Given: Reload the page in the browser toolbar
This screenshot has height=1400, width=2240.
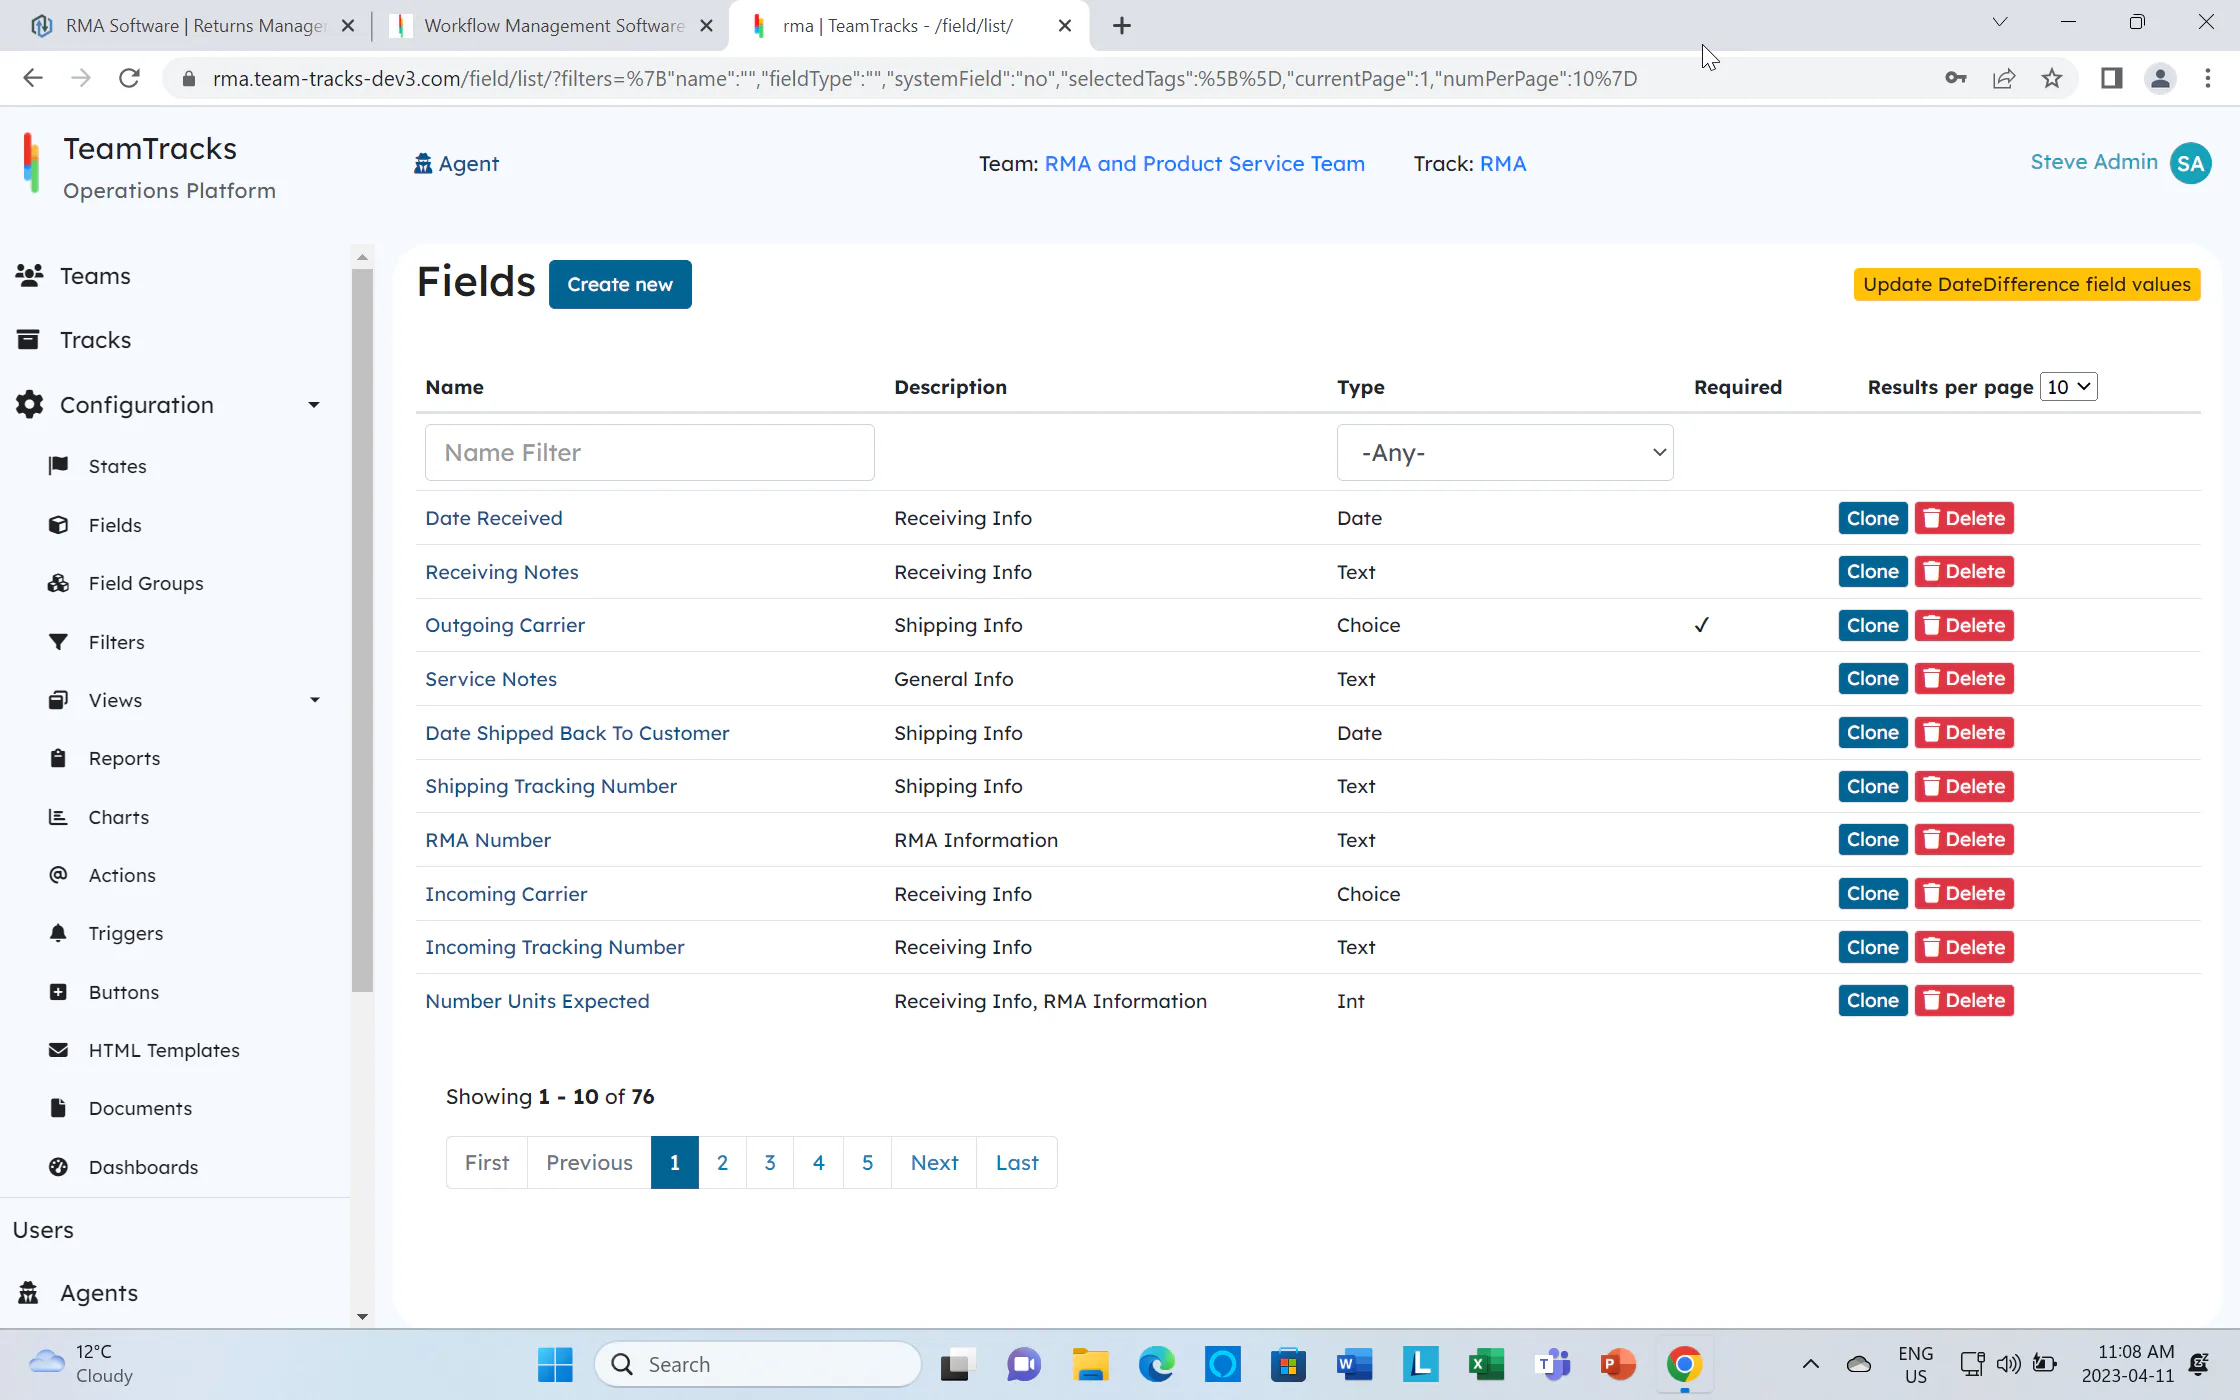Looking at the screenshot, I should pyautogui.click(x=129, y=78).
